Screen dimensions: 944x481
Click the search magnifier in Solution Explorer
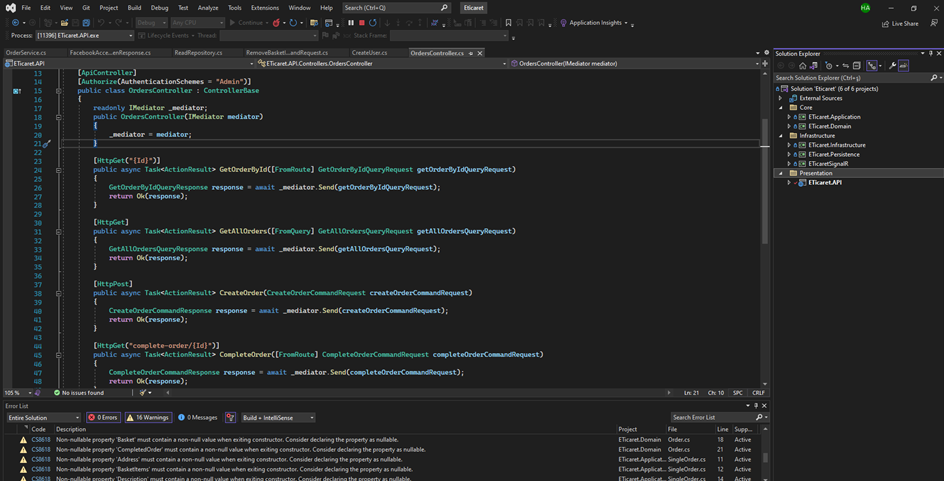(x=934, y=78)
